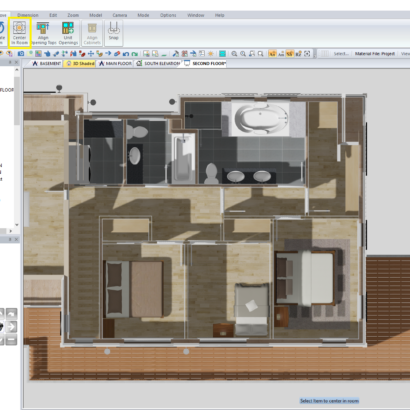Close the upper left side panel
Image resolution: width=410 pixels, height=410 pixels.
point(16,62)
